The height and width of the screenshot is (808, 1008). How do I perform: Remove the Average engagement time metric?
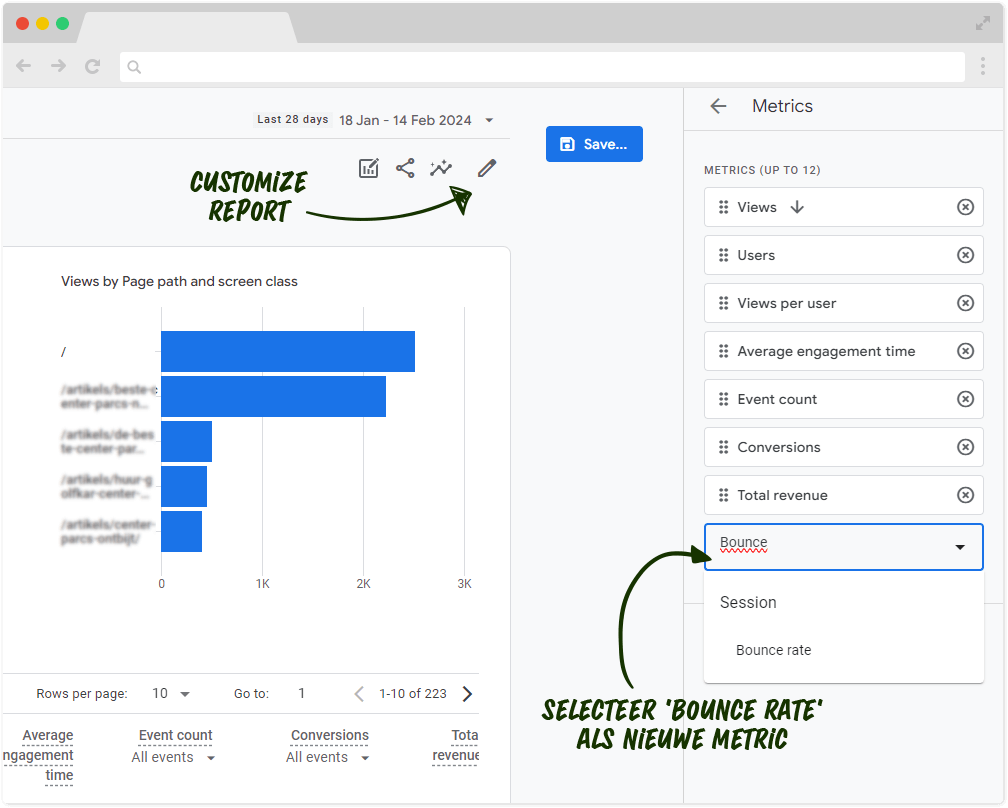965,351
